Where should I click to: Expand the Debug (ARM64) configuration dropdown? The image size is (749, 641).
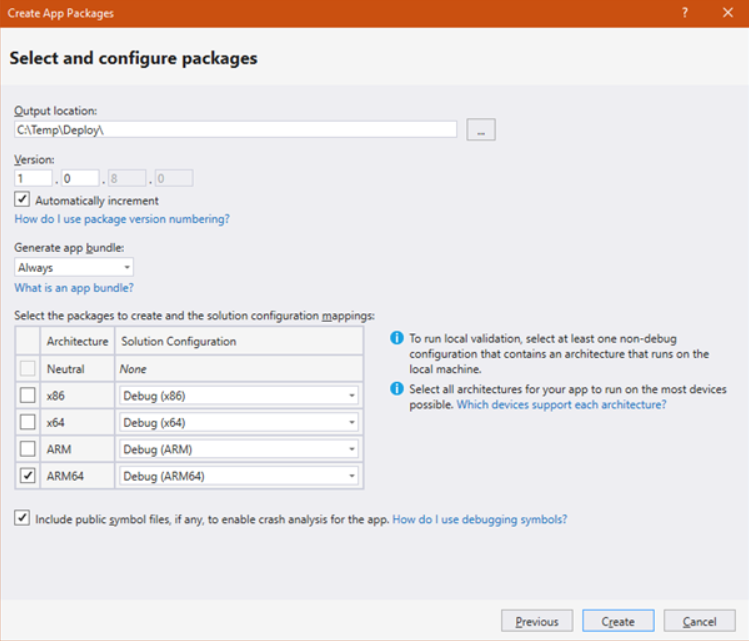coord(238,476)
